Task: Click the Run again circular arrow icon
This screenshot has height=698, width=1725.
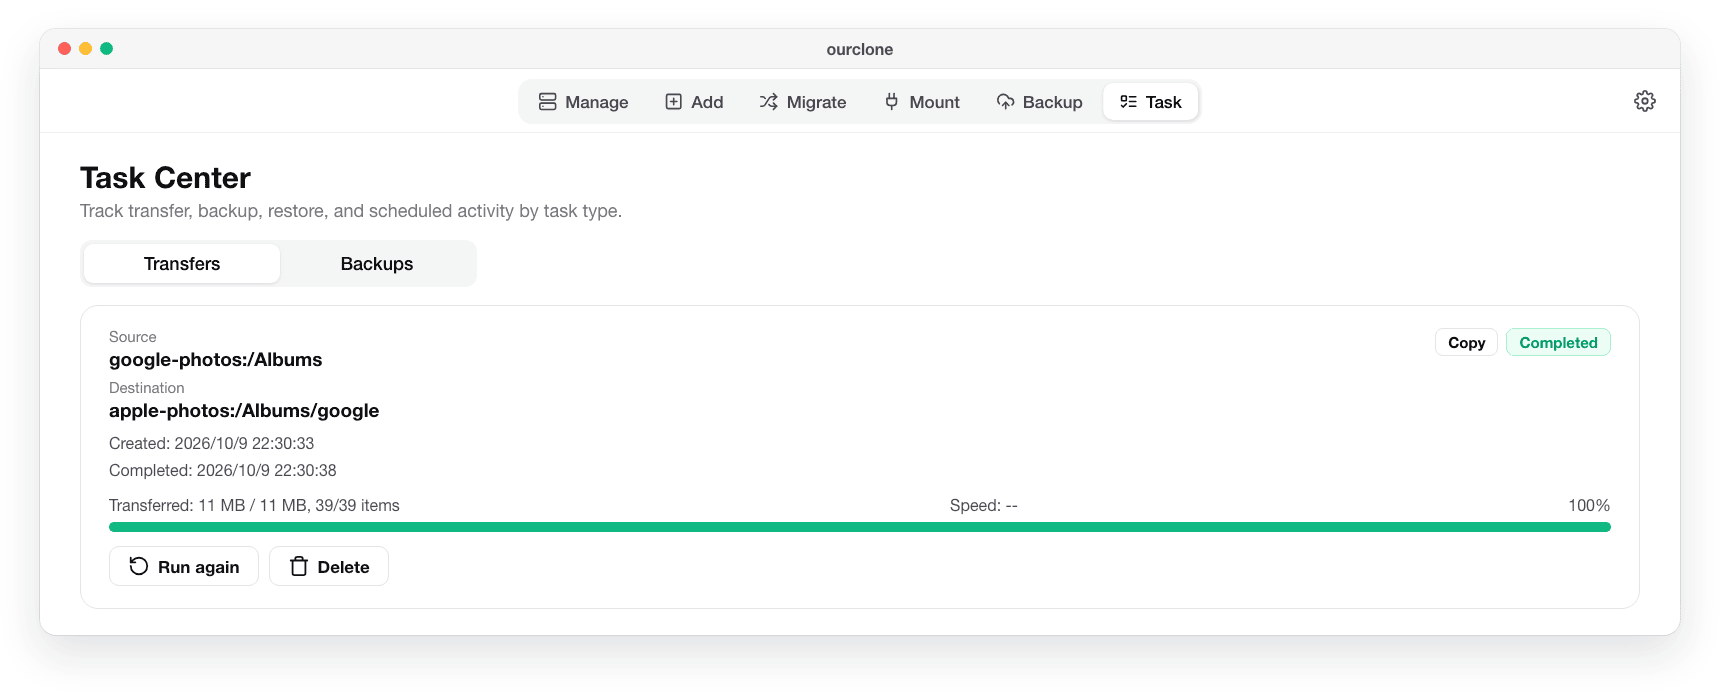Action: click(139, 567)
